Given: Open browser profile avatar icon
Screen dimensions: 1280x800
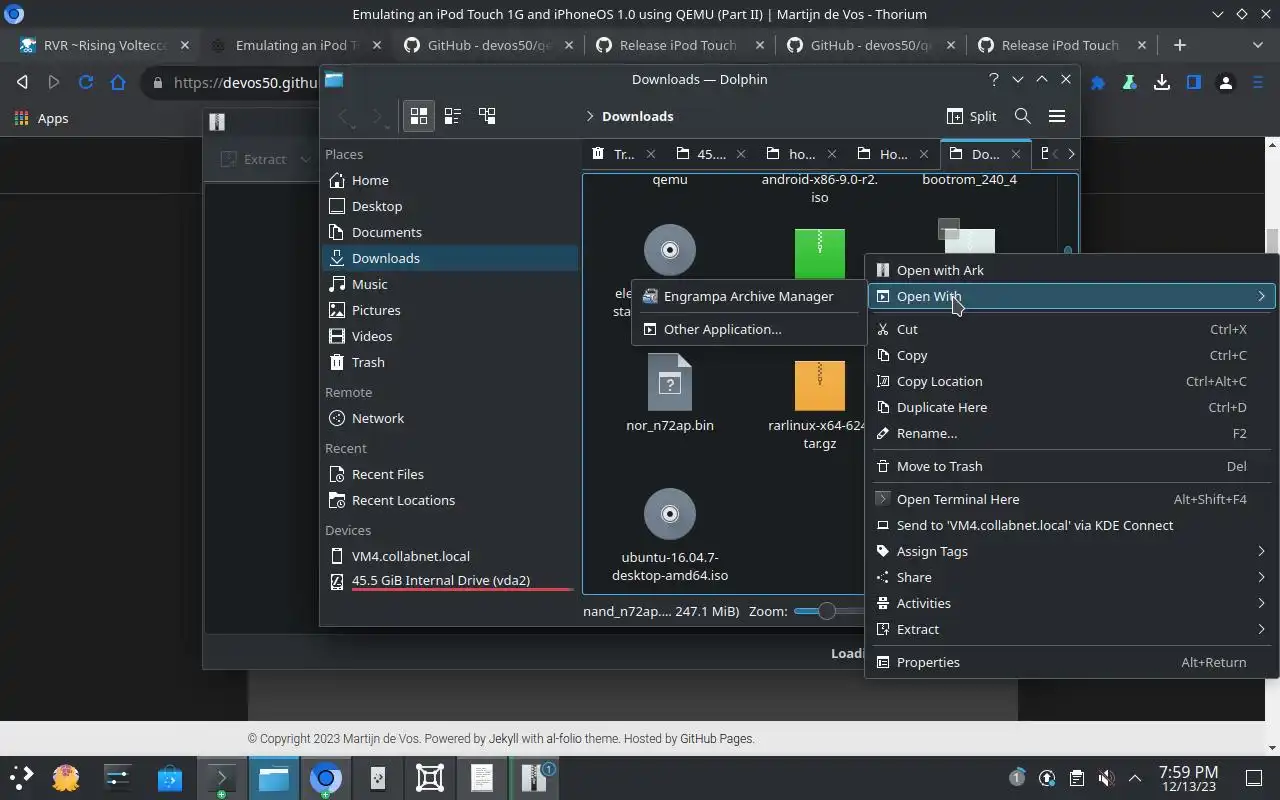Looking at the screenshot, I should [x=1226, y=83].
